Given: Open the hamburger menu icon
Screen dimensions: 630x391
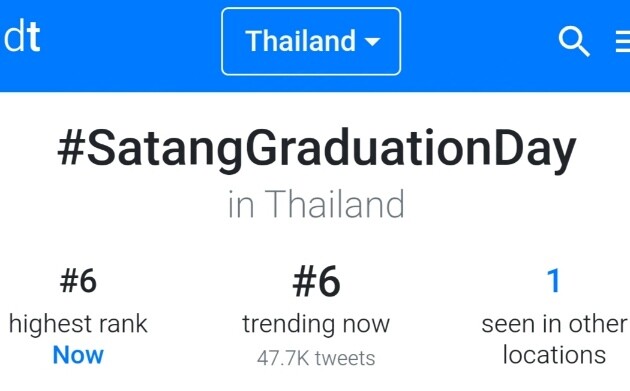Looking at the screenshot, I should click(623, 42).
